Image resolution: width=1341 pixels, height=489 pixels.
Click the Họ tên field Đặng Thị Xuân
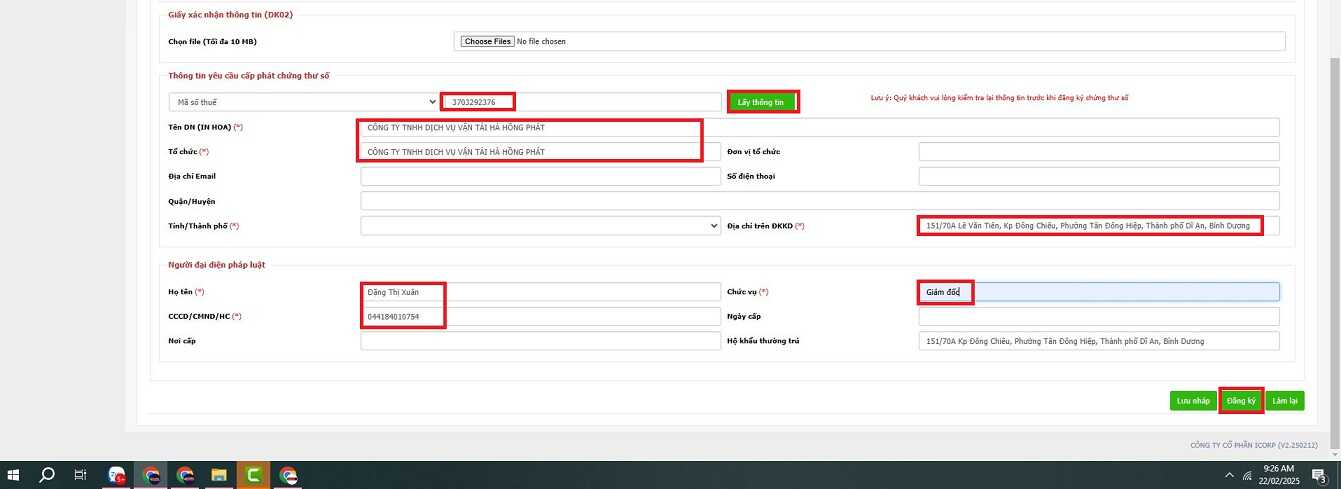[540, 292]
